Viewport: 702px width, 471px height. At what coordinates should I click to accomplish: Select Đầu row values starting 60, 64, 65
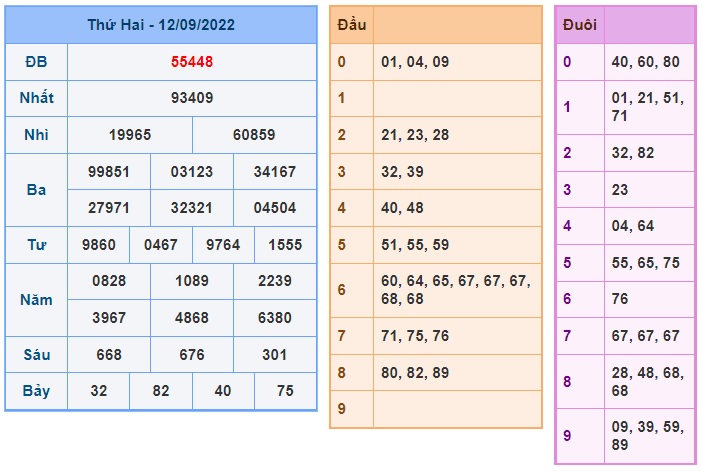click(456, 290)
